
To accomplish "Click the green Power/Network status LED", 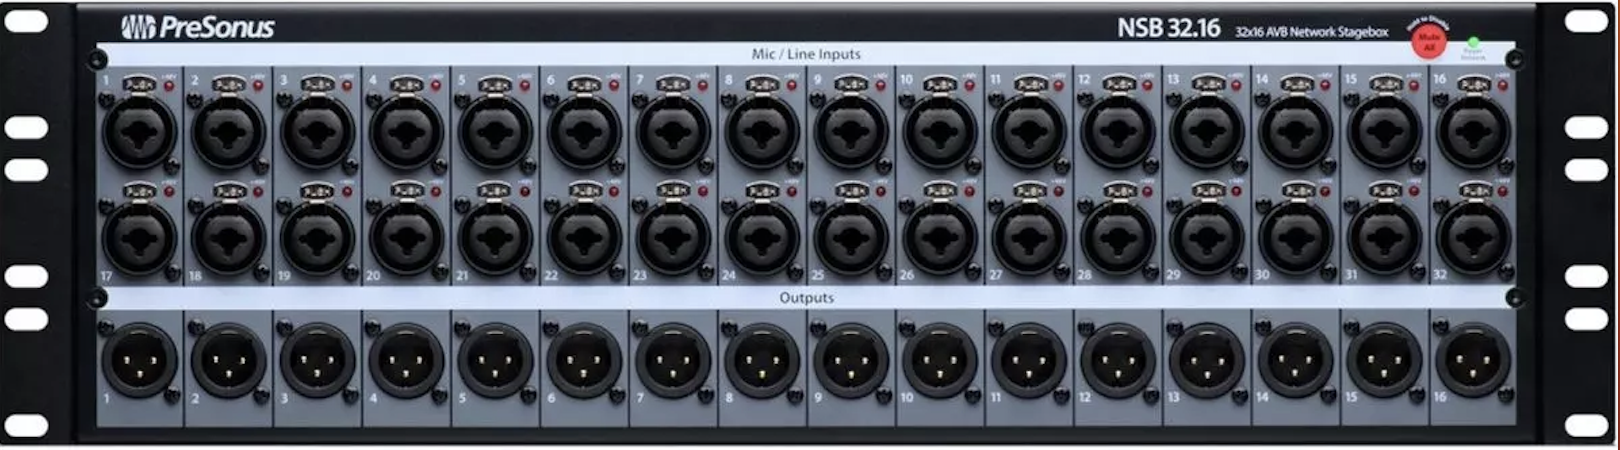I will coord(1473,42).
